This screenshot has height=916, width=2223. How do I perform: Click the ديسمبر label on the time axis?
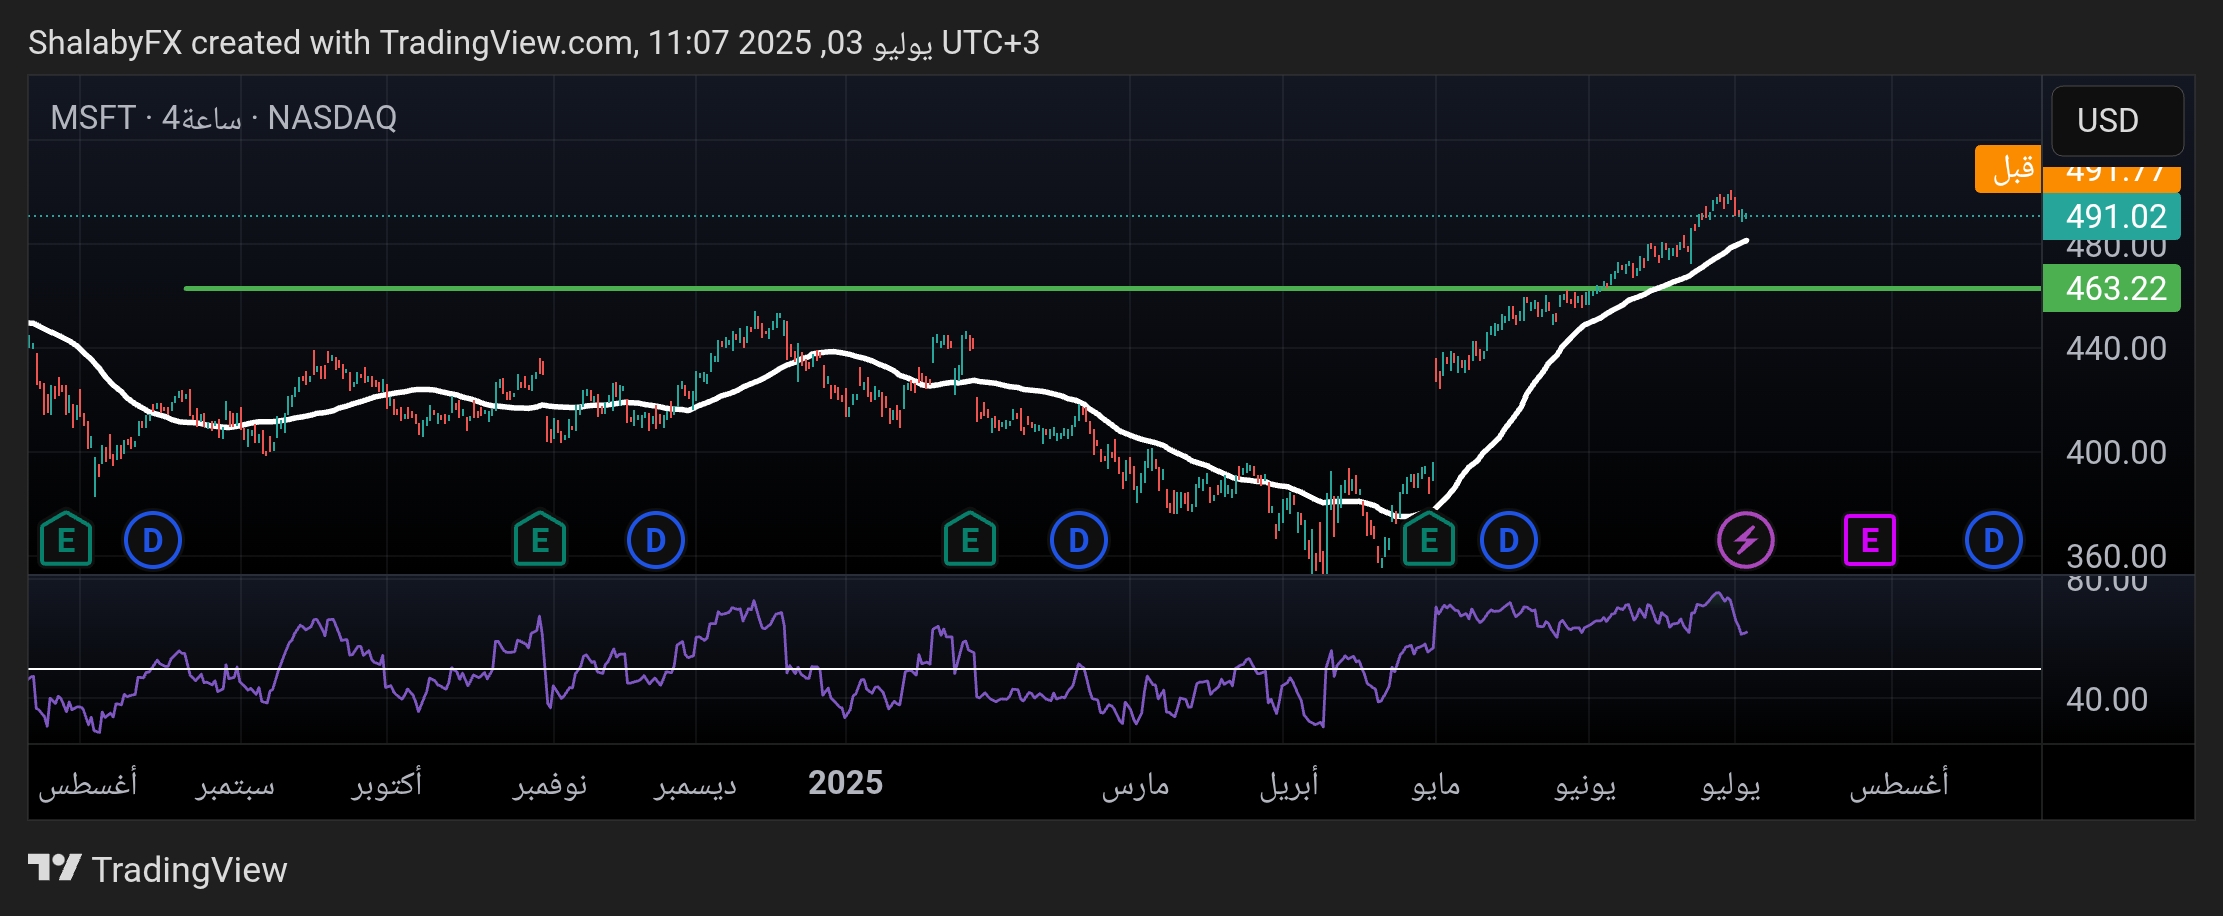[x=695, y=785]
